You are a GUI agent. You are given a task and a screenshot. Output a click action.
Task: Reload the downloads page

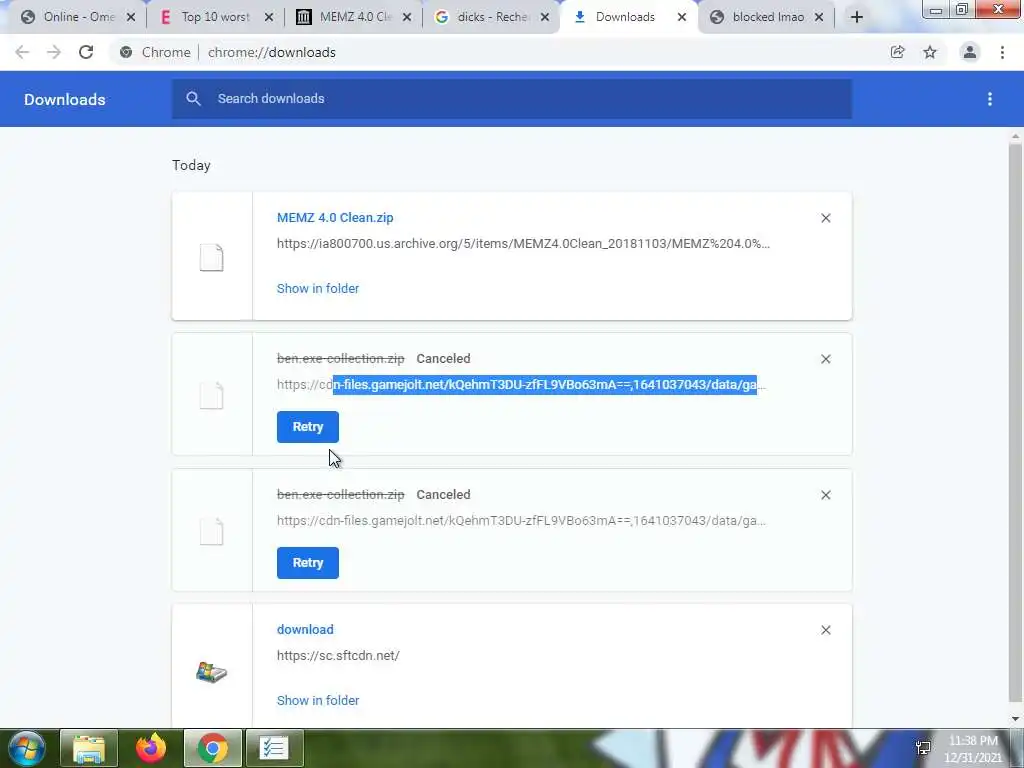point(86,52)
